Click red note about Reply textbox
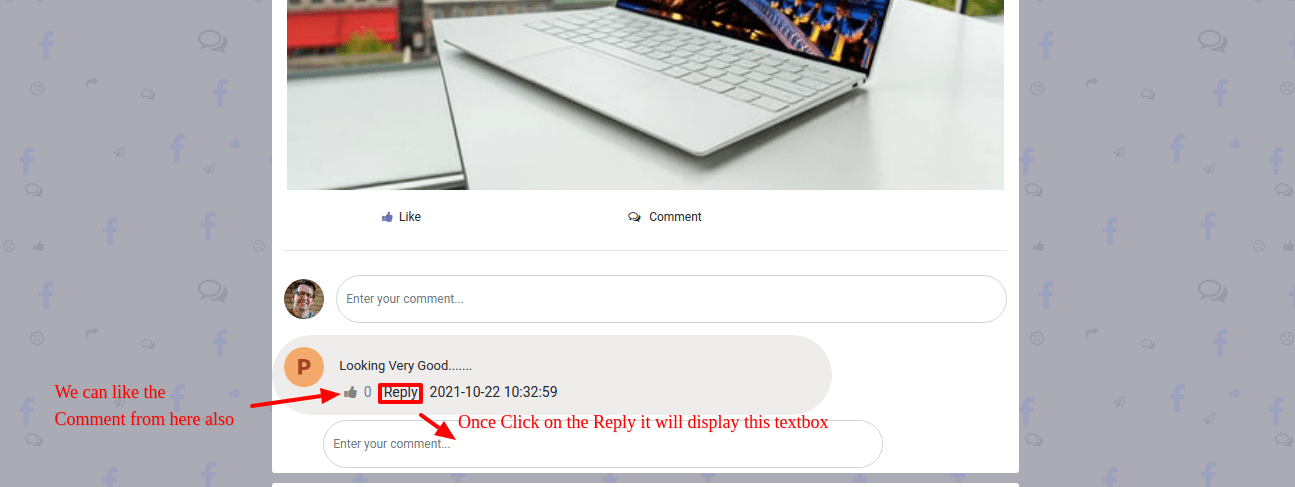The image size is (1295, 487). [643, 422]
